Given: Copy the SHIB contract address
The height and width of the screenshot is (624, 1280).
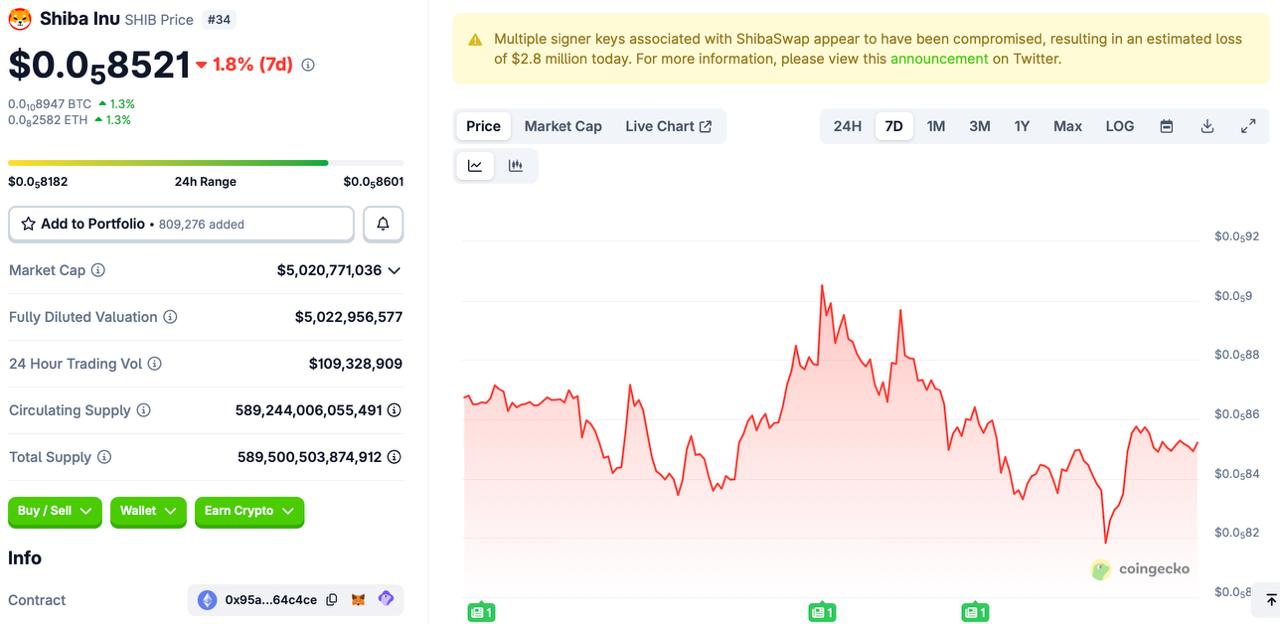Looking at the screenshot, I should (x=331, y=600).
